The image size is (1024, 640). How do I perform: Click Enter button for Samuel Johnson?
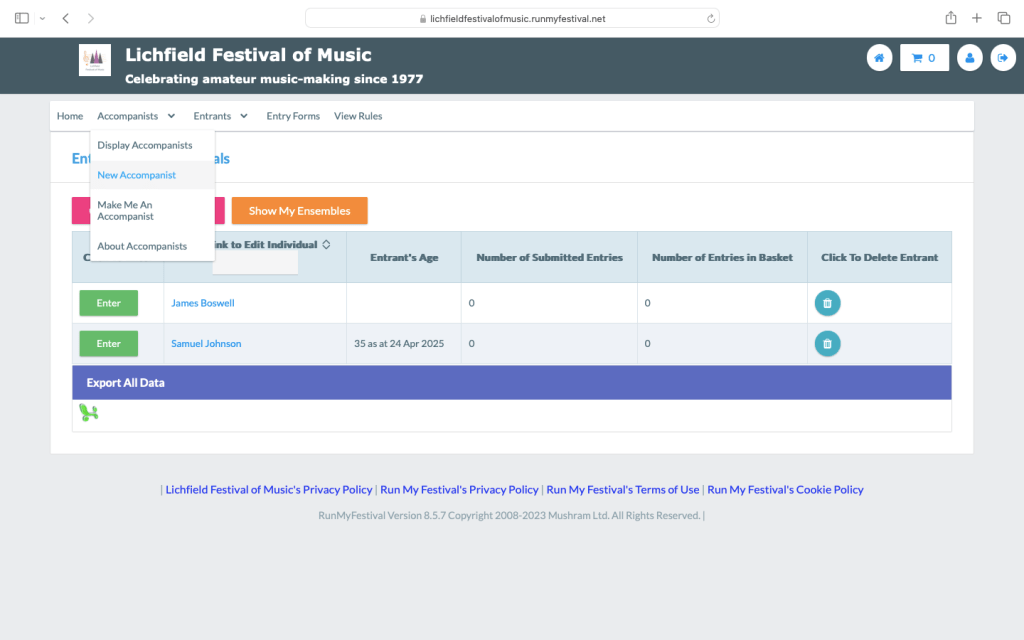108,344
